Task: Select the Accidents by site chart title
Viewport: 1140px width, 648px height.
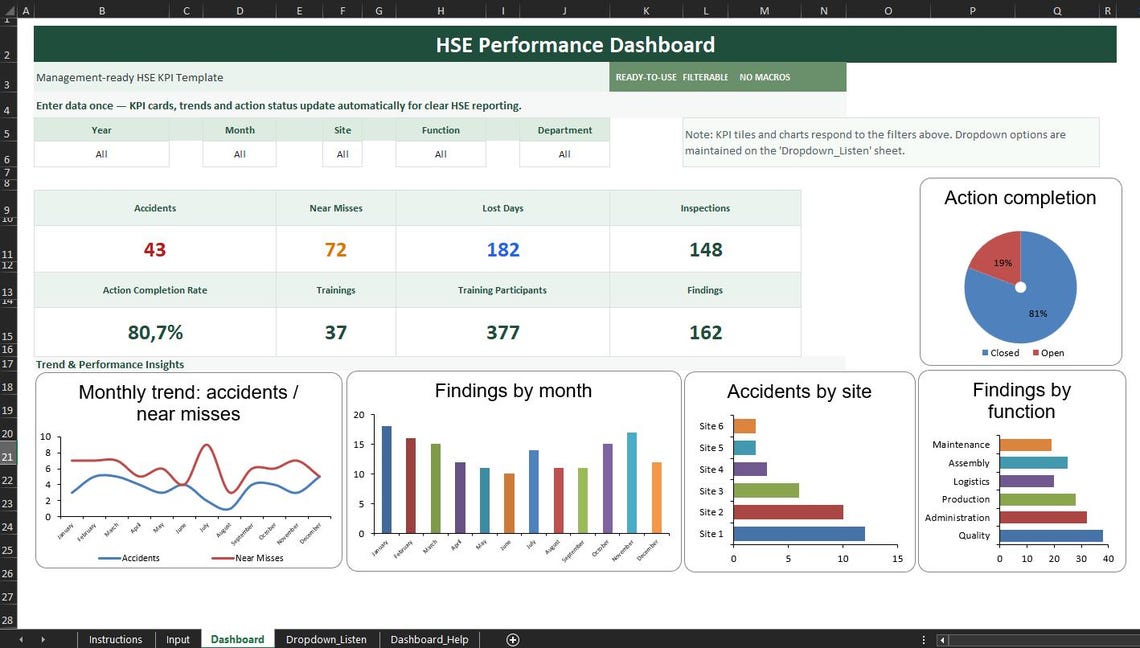Action: pos(799,391)
